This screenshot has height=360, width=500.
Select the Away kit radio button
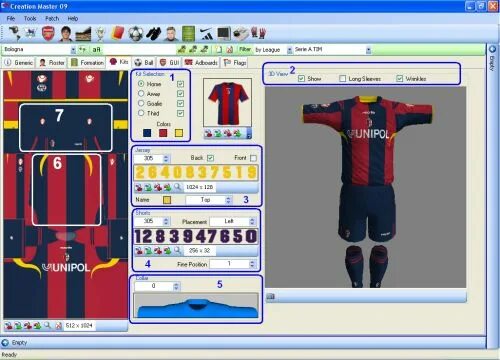click(141, 94)
